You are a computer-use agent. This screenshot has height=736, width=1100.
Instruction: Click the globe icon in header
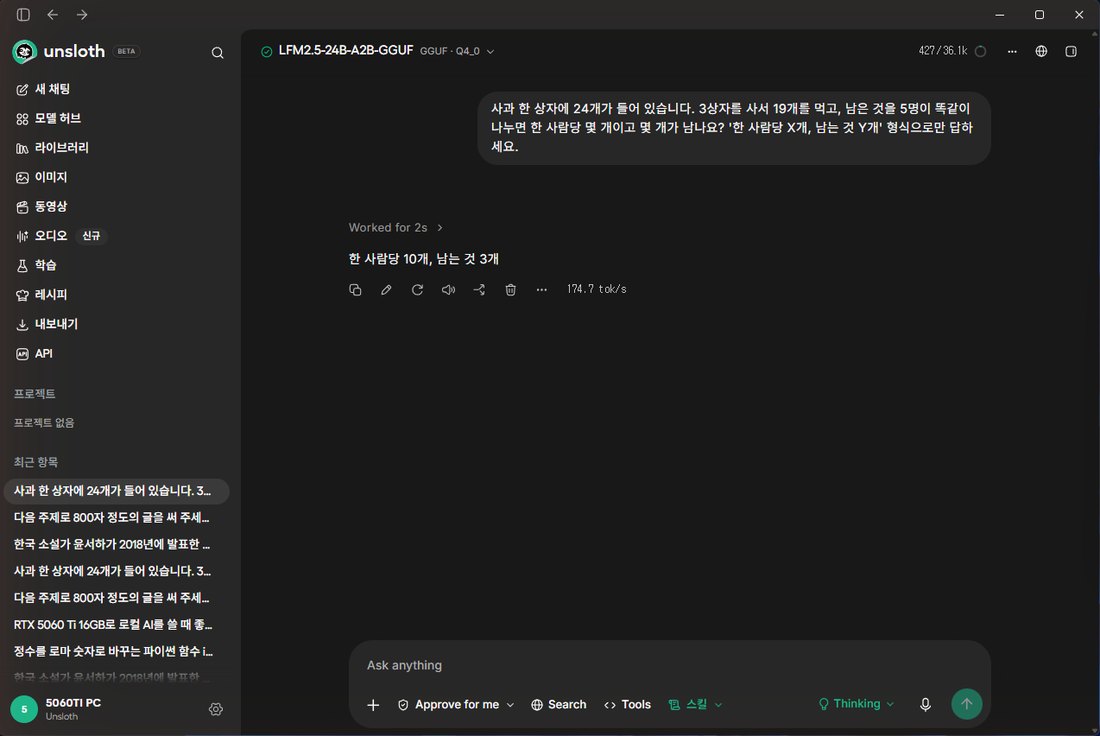(x=1041, y=51)
